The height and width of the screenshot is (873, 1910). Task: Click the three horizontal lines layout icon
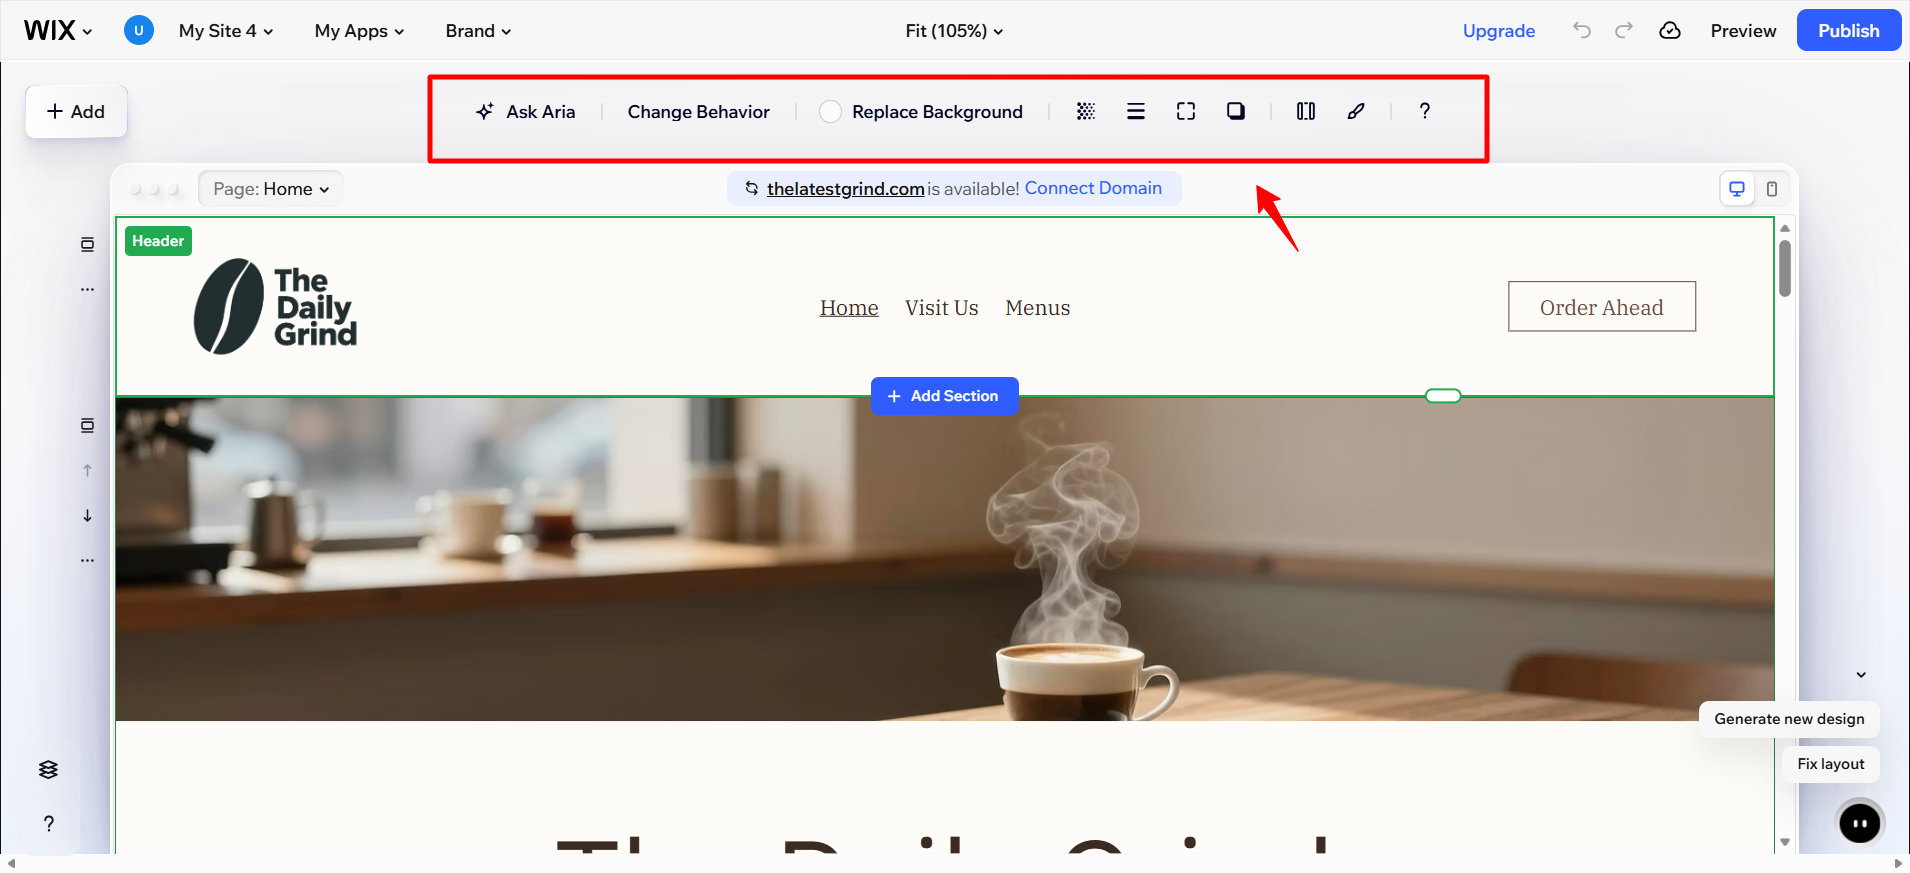pos(1136,111)
